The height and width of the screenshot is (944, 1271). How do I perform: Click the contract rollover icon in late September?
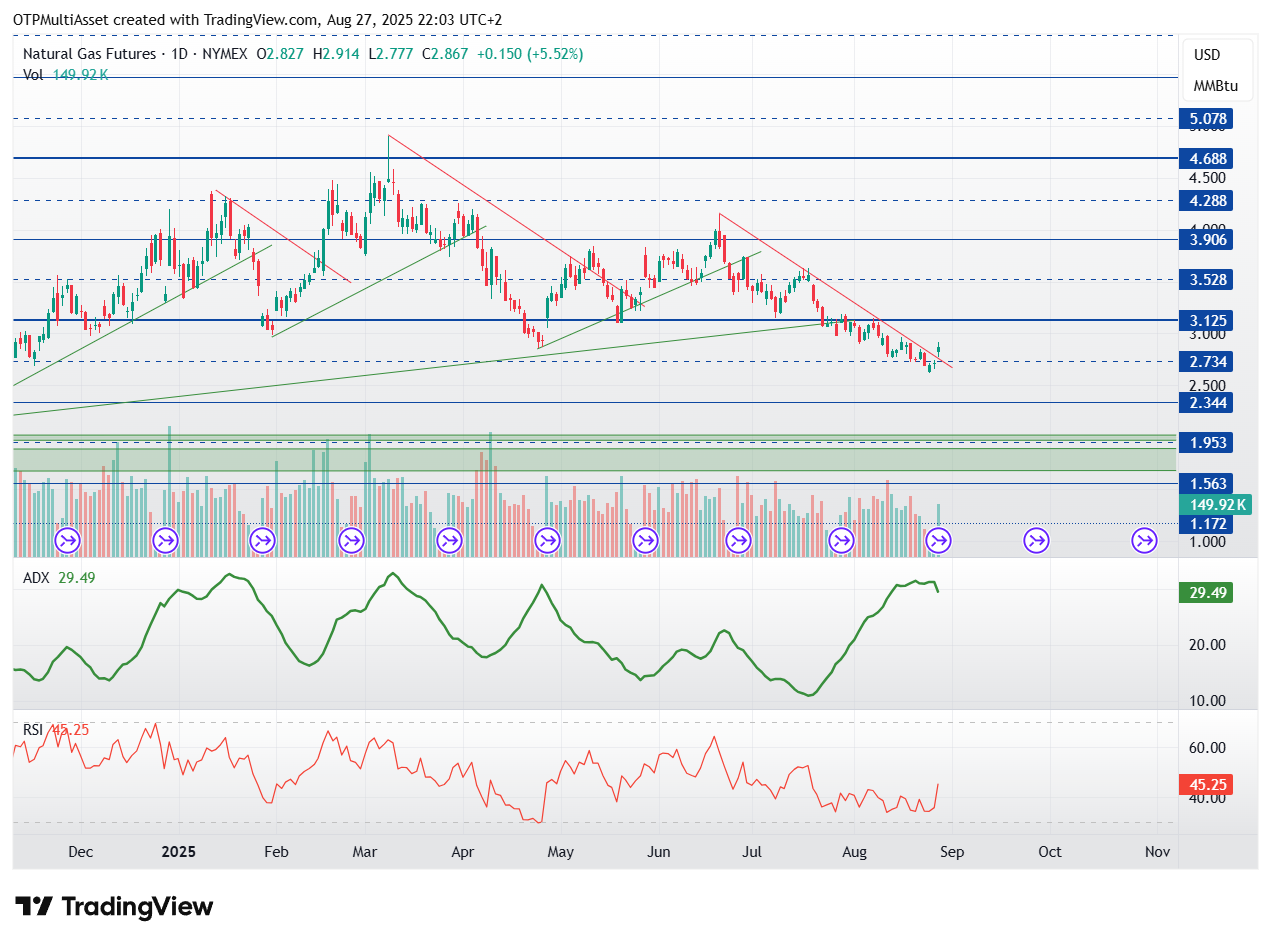click(1036, 541)
